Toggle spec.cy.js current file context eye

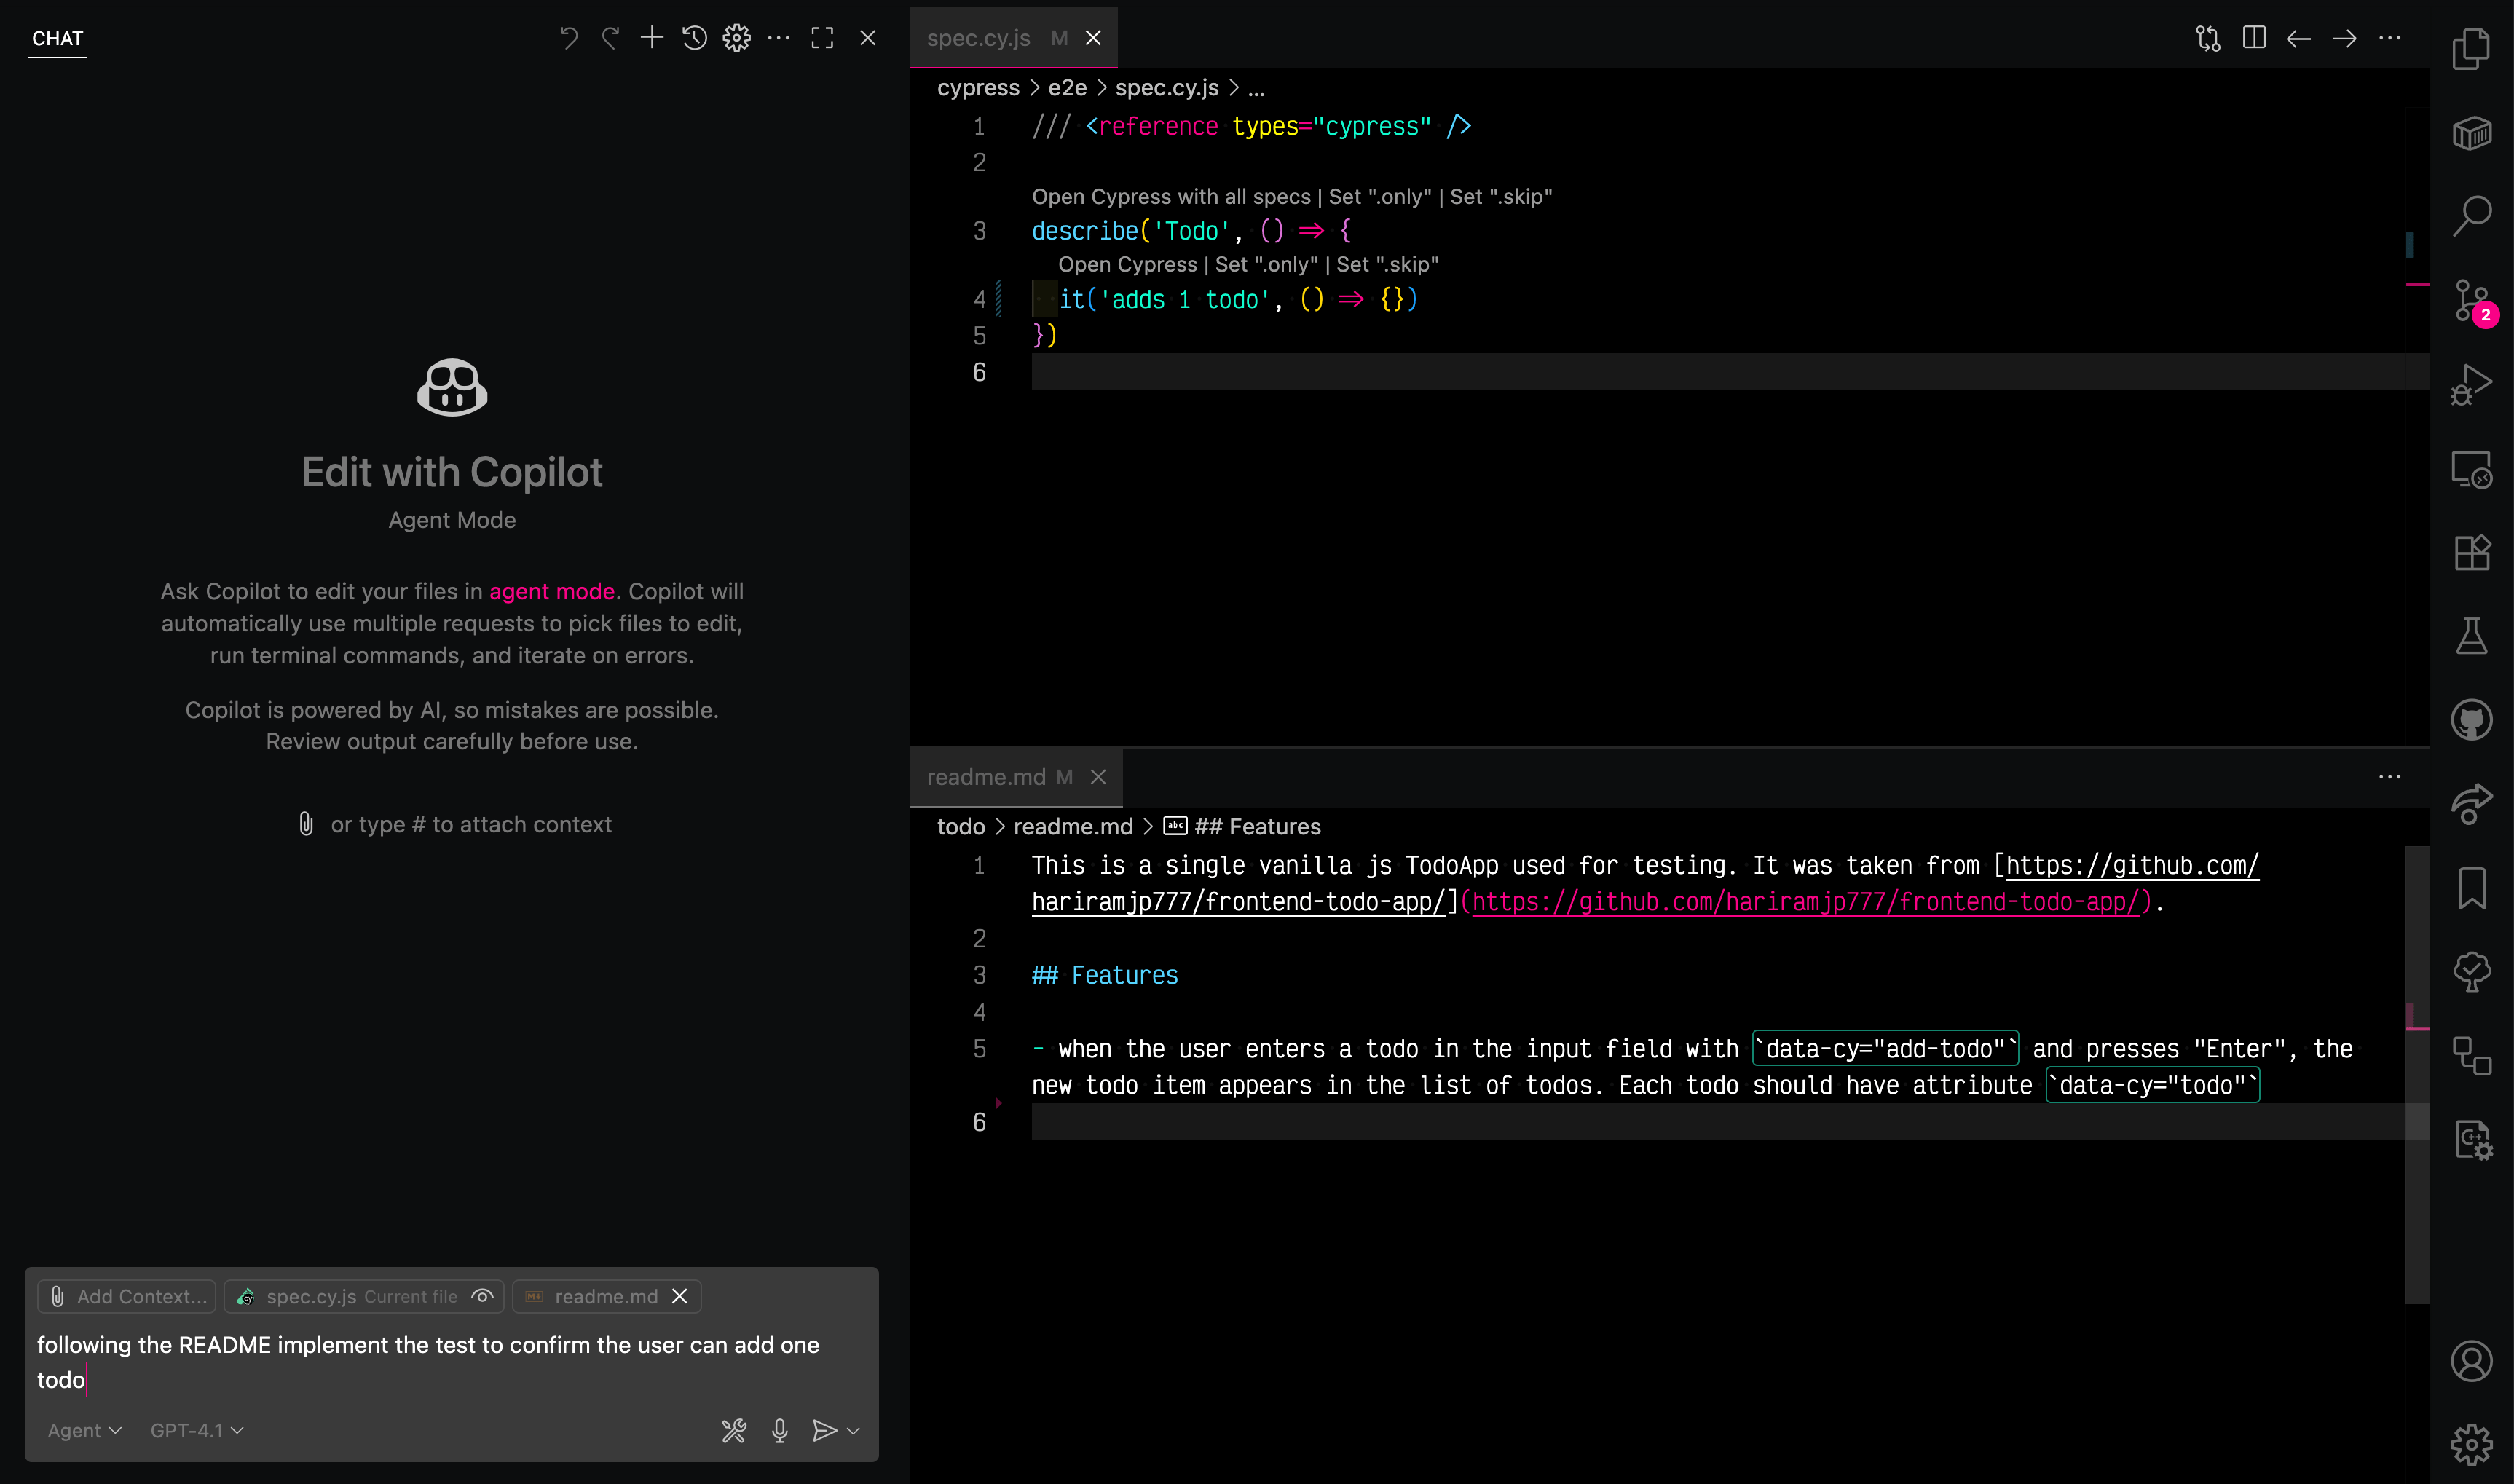point(482,1296)
